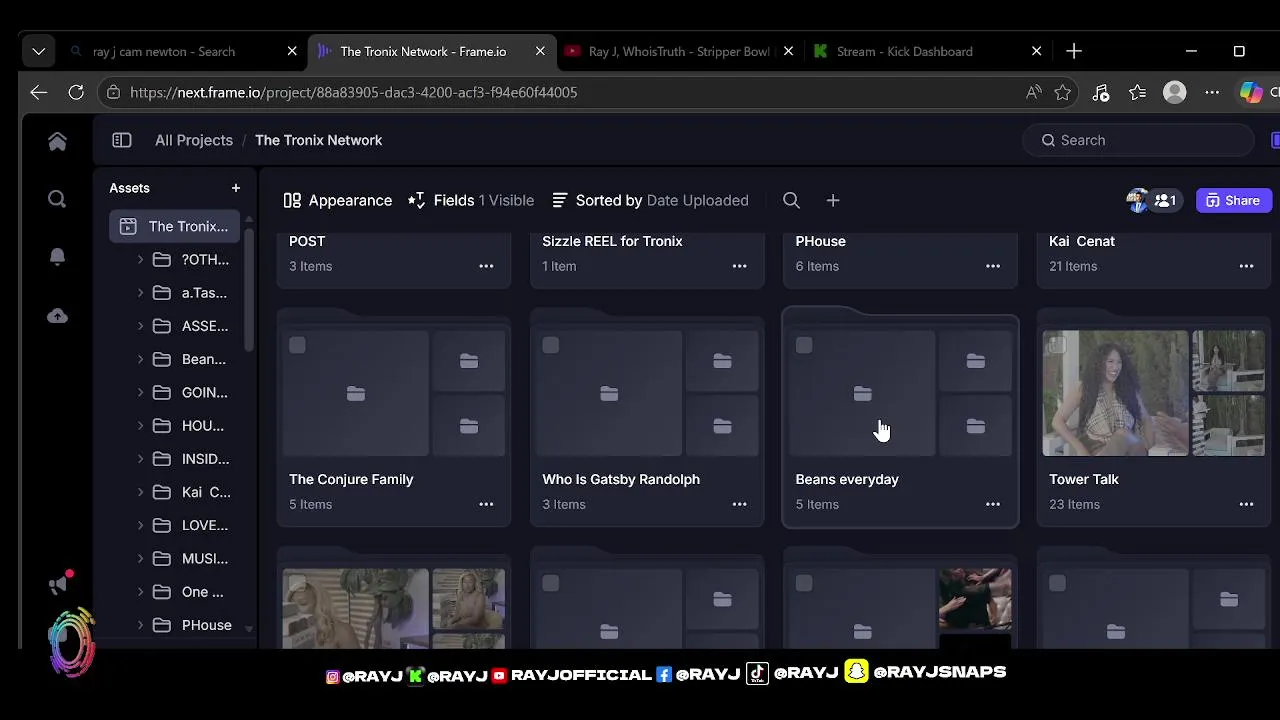Open browser settings and more menu
The image size is (1280, 720).
click(x=1212, y=92)
